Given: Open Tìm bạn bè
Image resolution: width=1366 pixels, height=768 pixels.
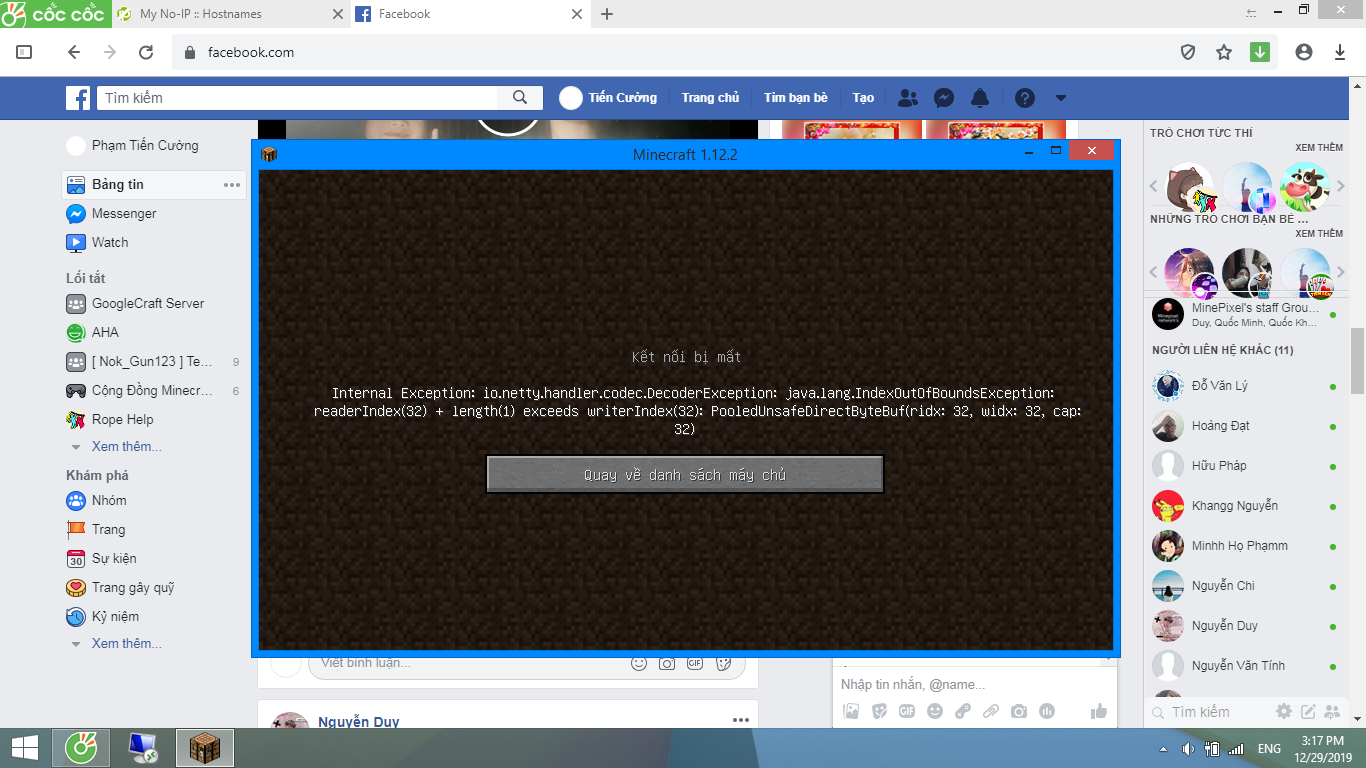Looking at the screenshot, I should 796,98.
